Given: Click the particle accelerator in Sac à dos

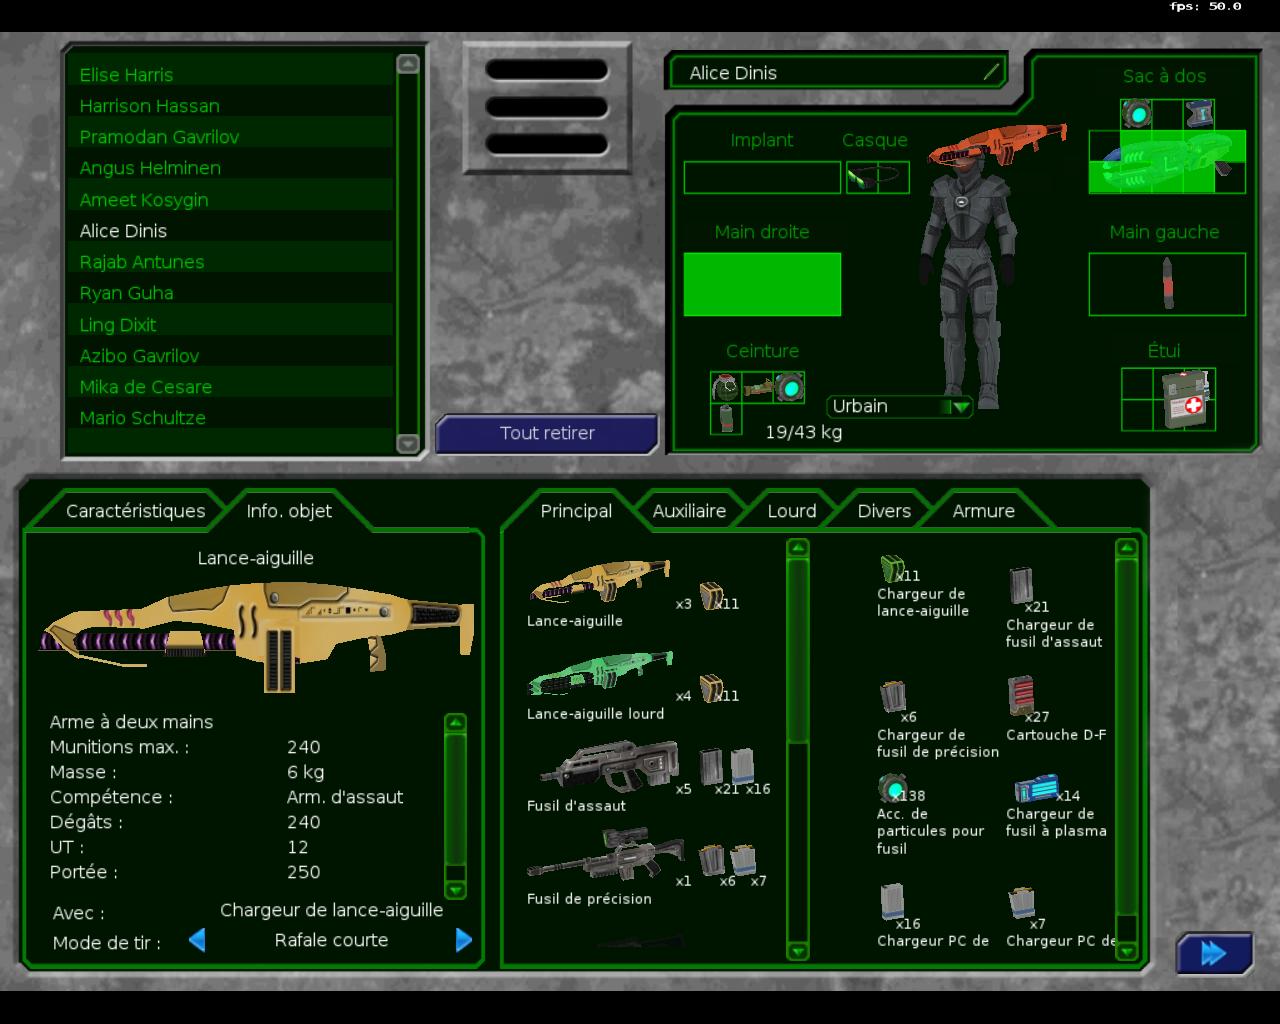Looking at the screenshot, I should point(1136,114).
